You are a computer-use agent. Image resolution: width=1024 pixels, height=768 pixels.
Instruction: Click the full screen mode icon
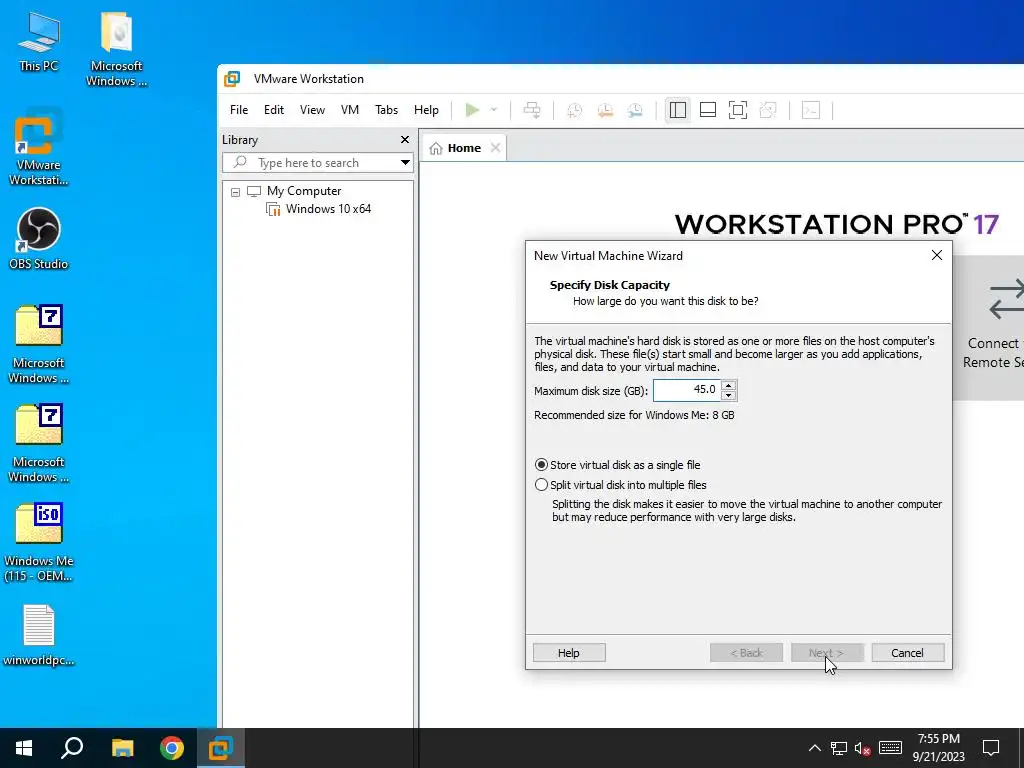coord(738,110)
